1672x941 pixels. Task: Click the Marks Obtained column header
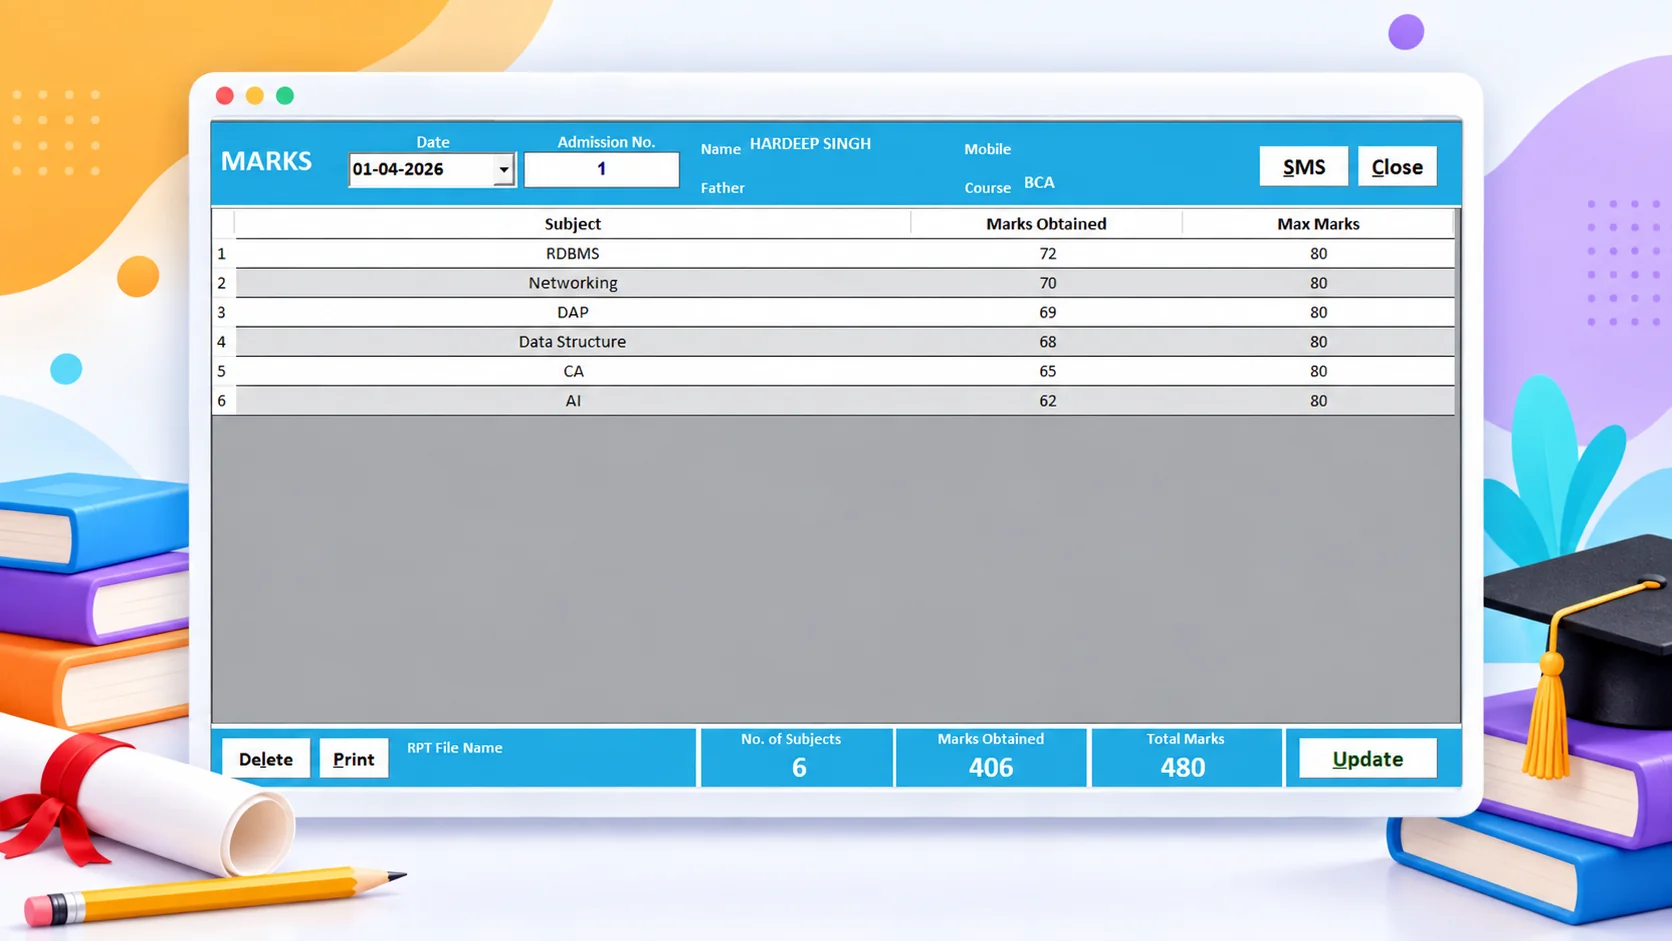[x=1046, y=224]
